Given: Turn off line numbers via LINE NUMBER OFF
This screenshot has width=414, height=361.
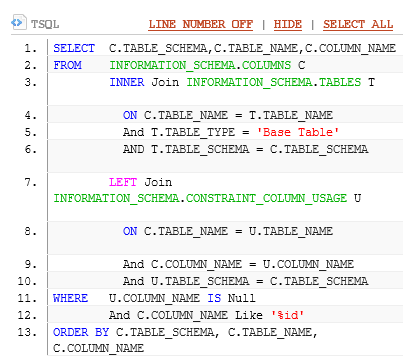Looking at the screenshot, I should click(201, 24).
